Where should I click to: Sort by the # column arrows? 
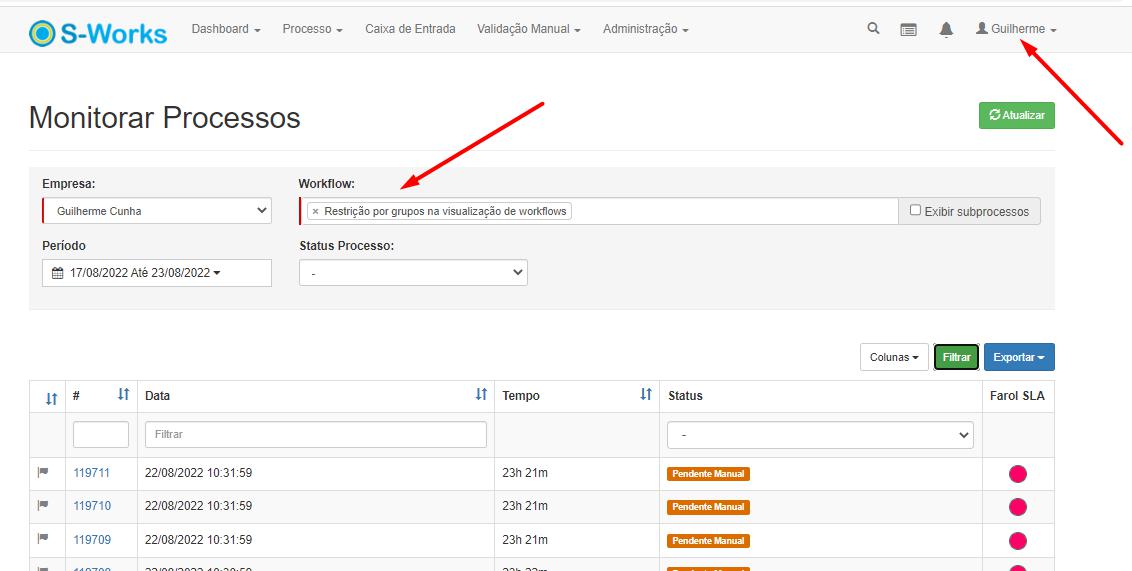pyautogui.click(x=124, y=395)
